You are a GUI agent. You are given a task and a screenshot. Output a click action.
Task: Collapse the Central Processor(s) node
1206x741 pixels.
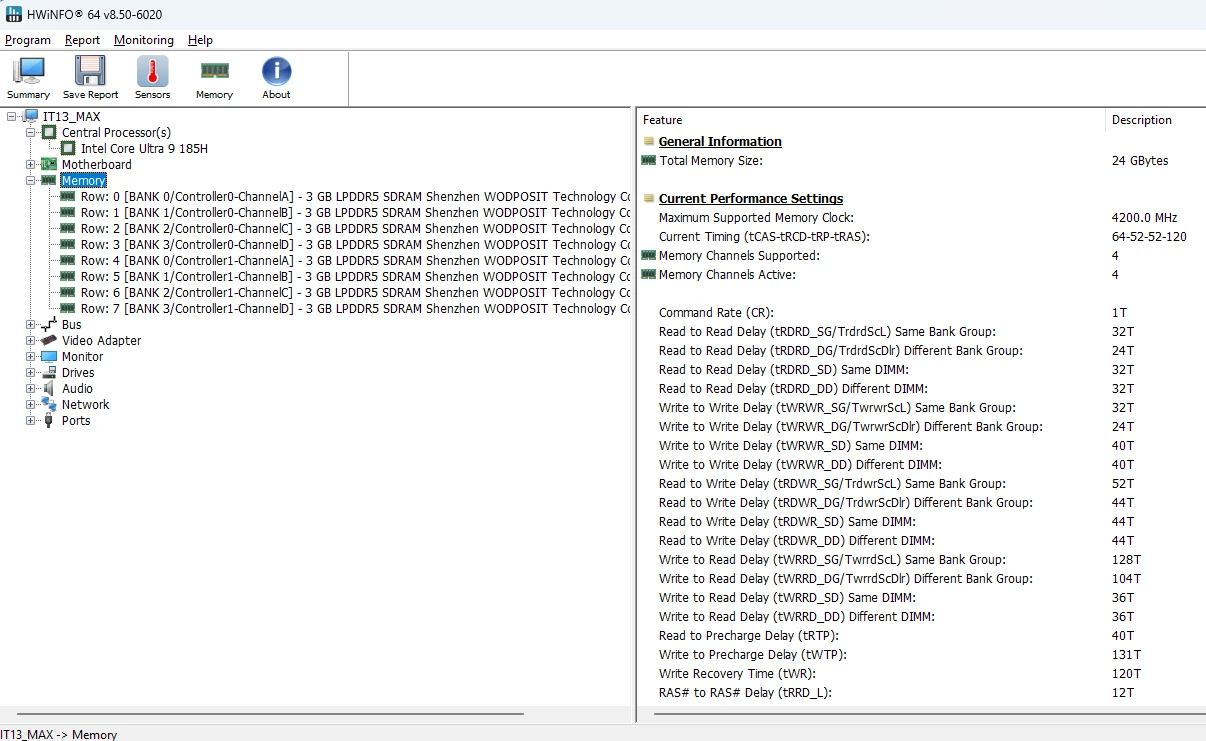[x=30, y=132]
